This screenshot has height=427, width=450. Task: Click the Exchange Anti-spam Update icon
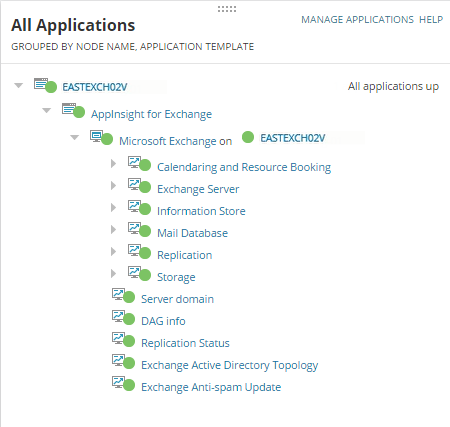(123, 384)
